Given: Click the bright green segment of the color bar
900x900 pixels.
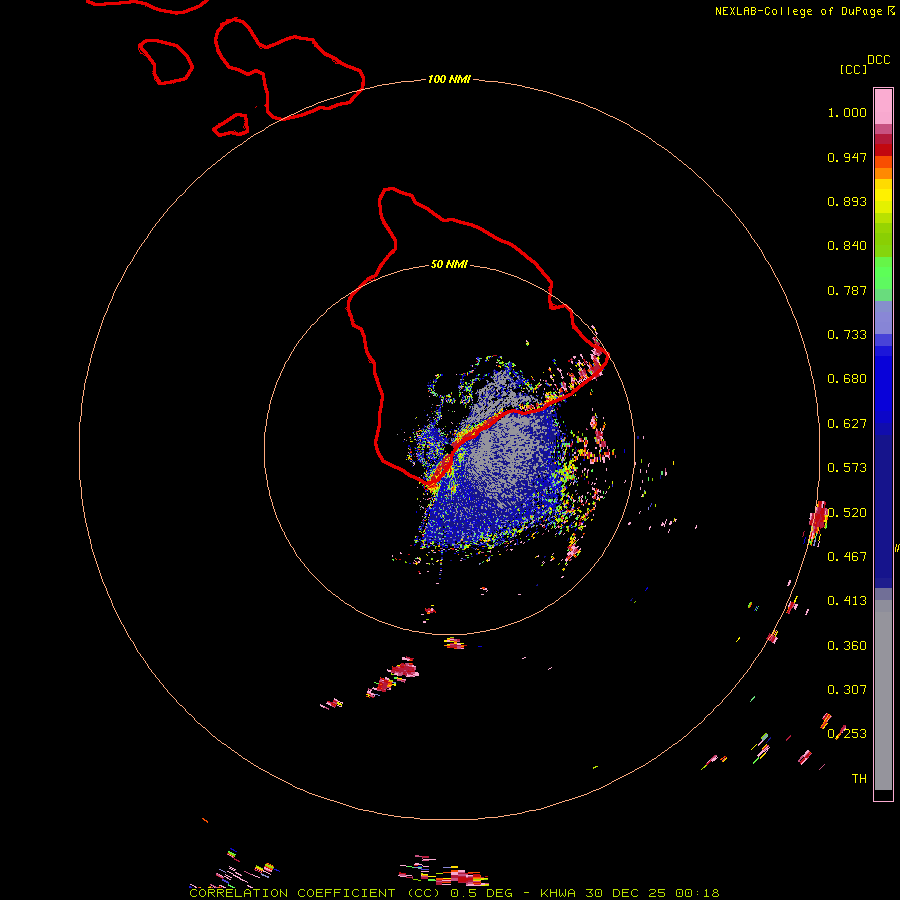Looking at the screenshot, I should coord(883,273).
